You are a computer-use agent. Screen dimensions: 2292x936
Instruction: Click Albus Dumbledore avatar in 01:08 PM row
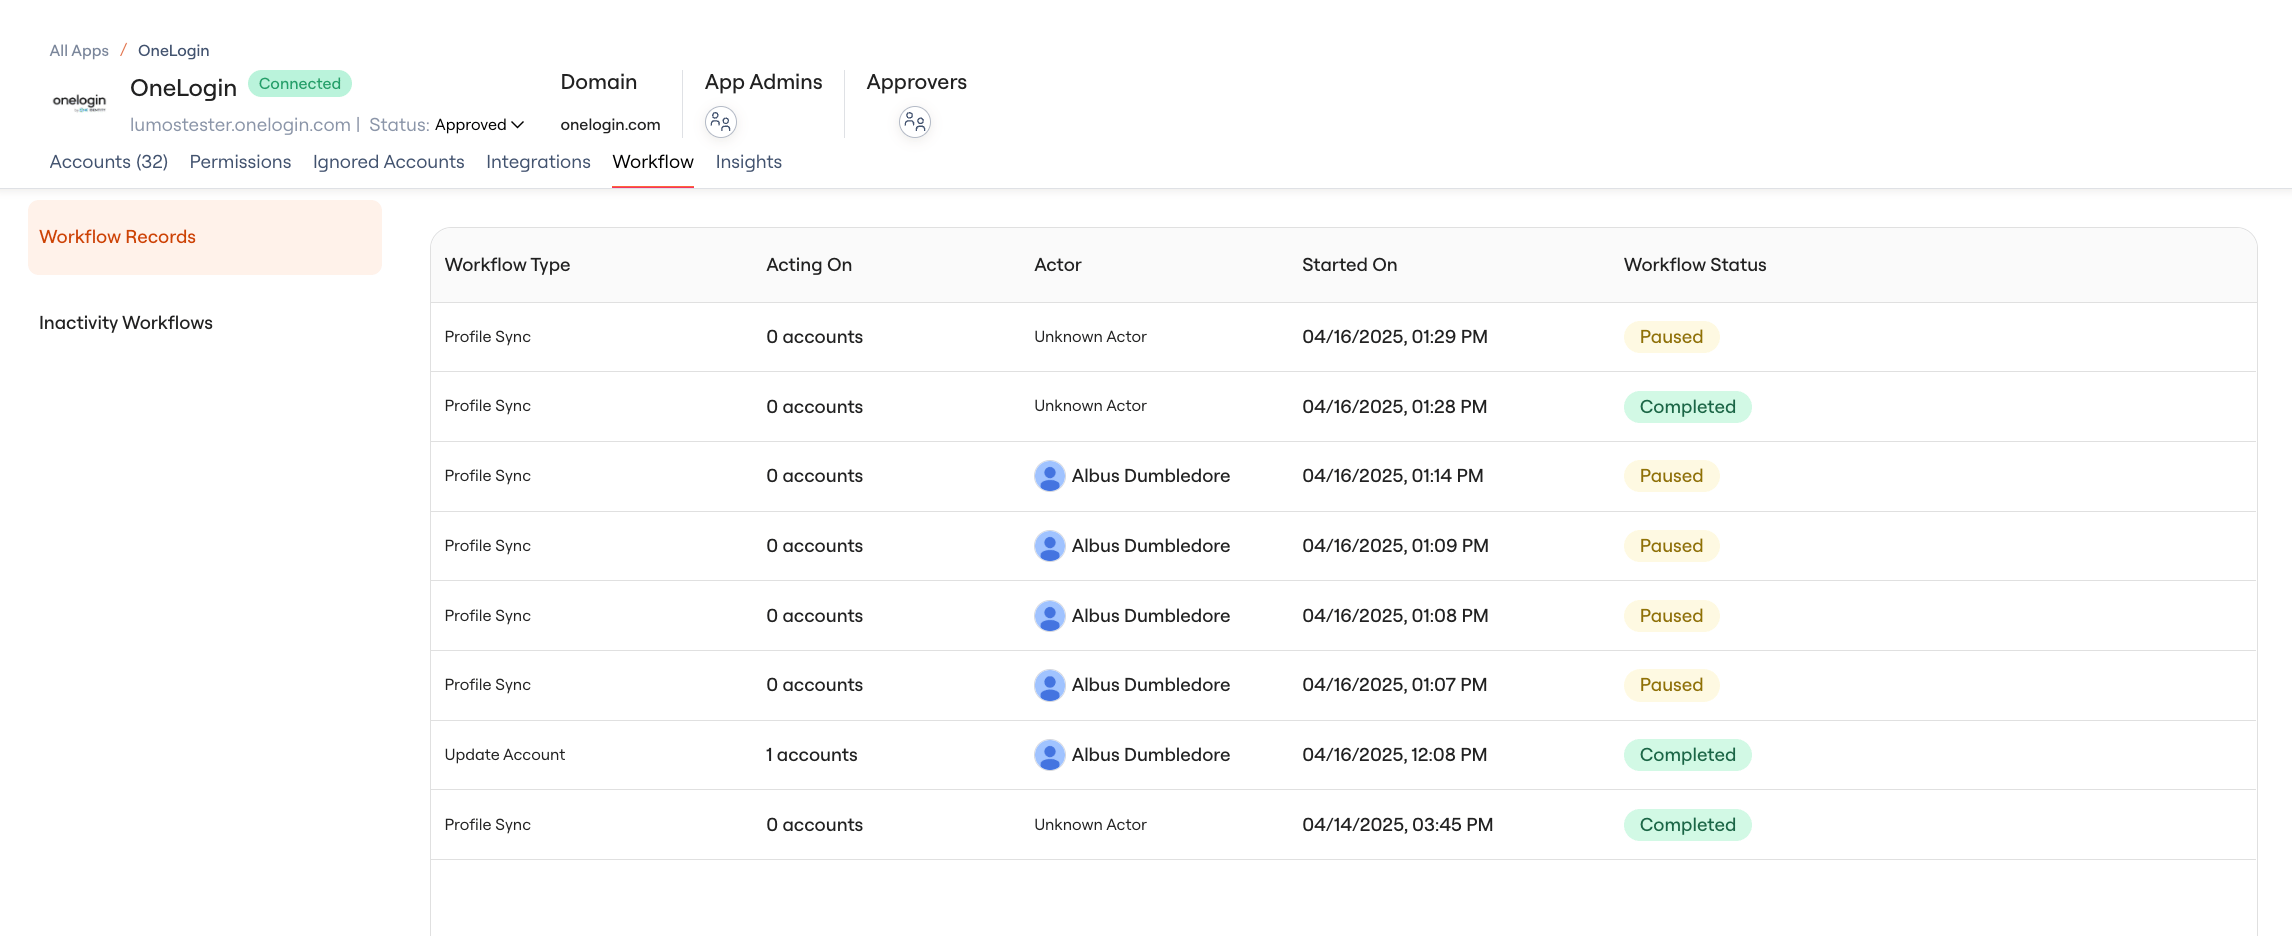click(1049, 616)
